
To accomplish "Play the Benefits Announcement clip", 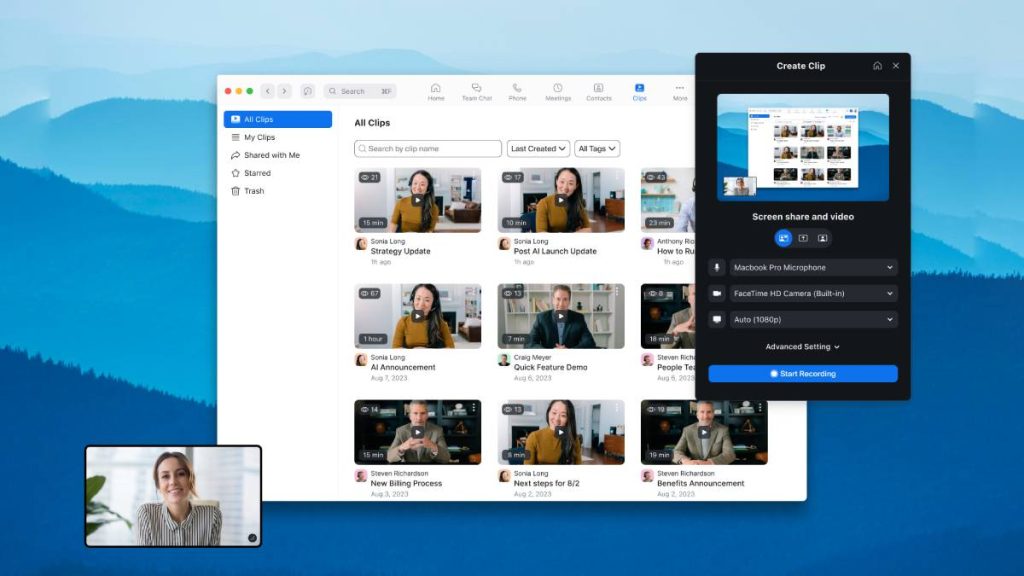I will pyautogui.click(x=704, y=432).
